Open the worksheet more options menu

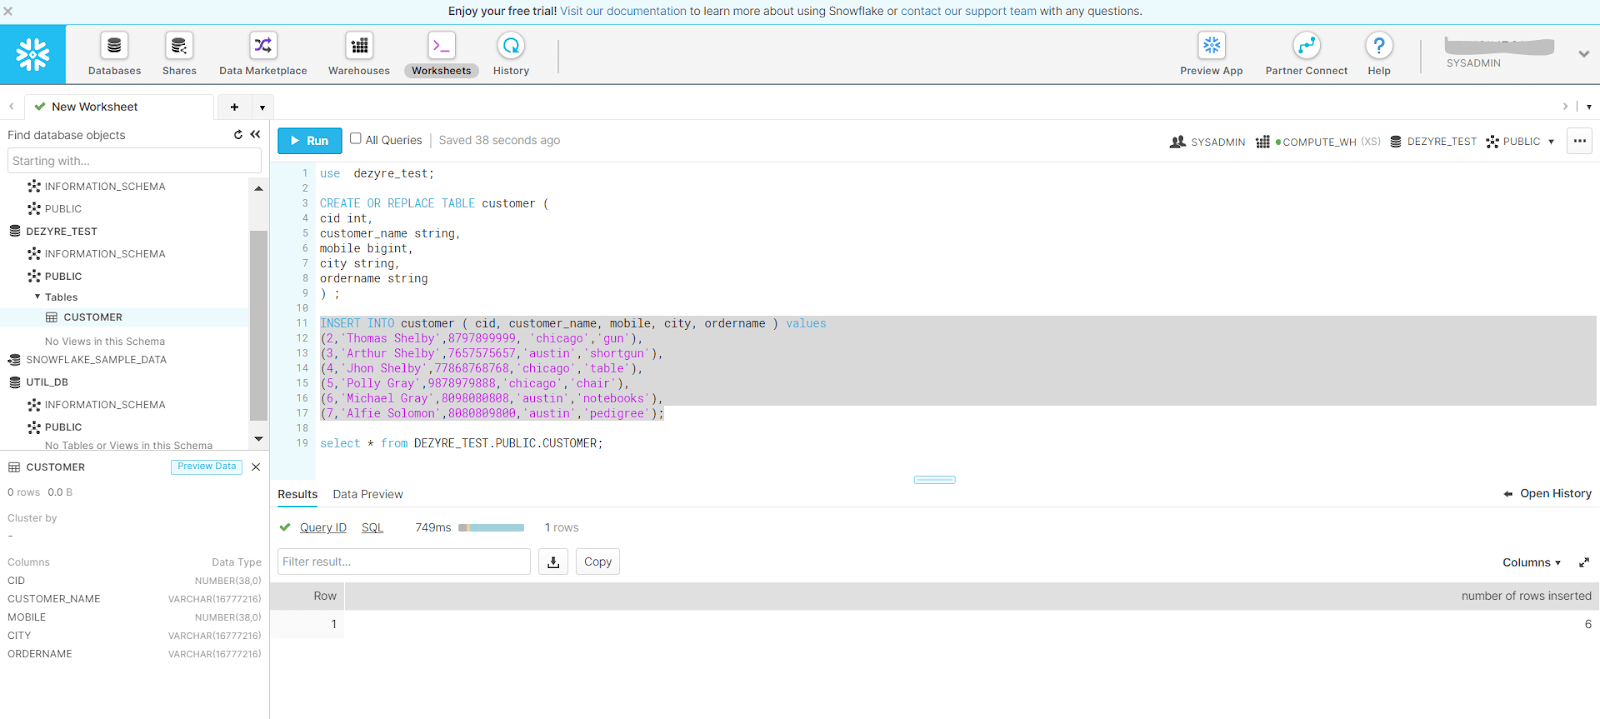1580,141
